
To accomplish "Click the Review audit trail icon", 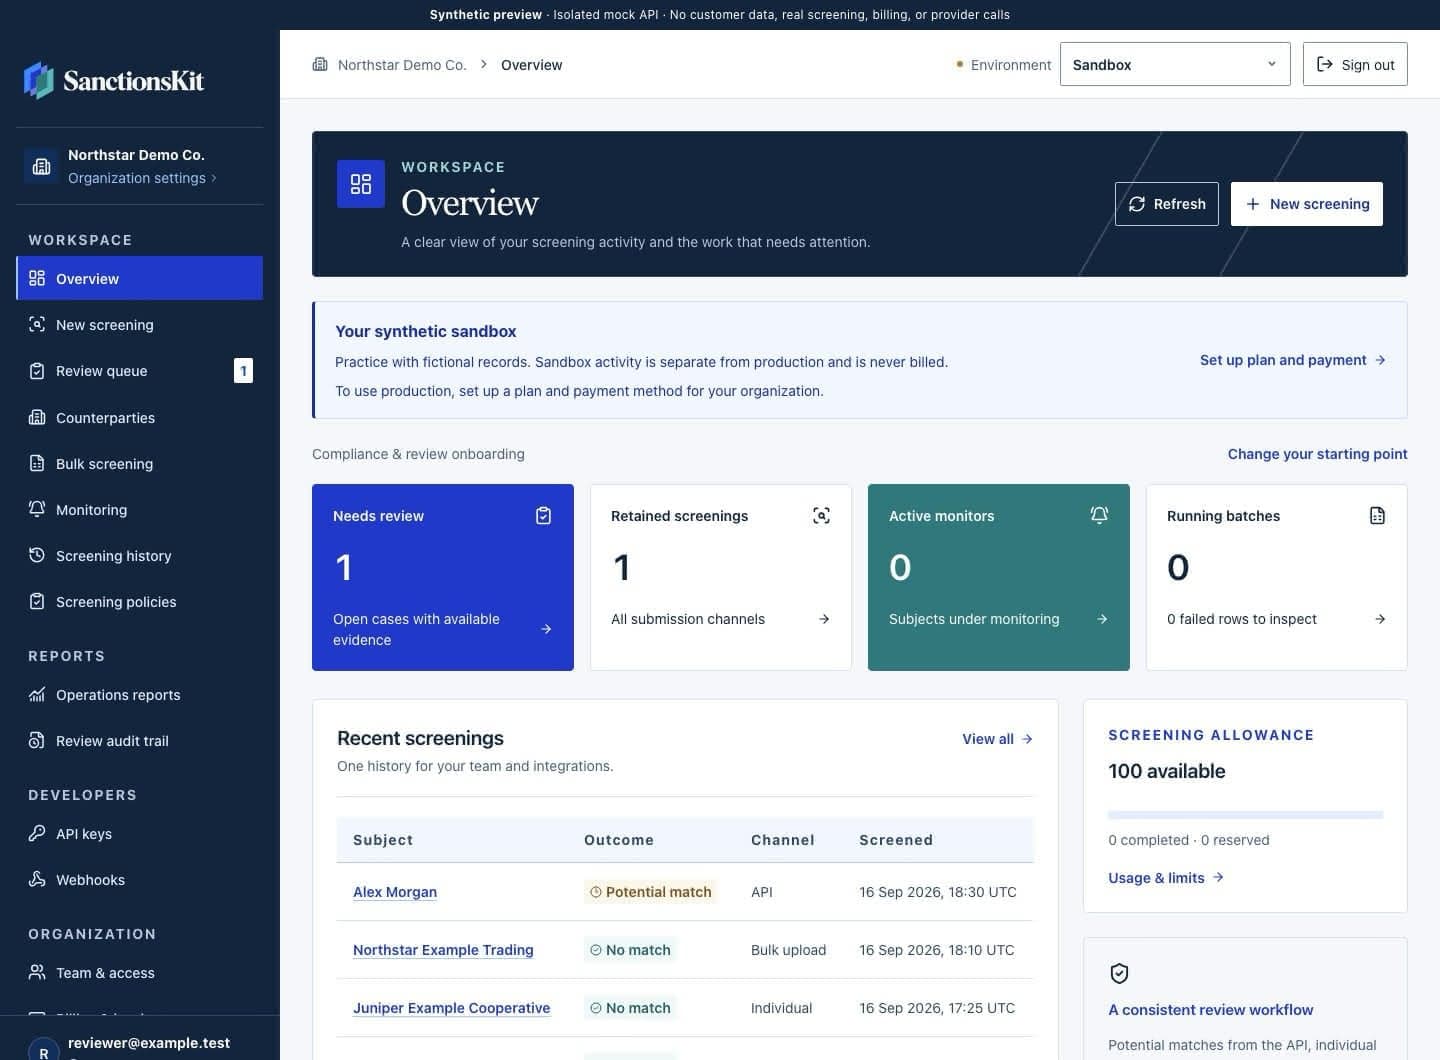I will pyautogui.click(x=37, y=740).
